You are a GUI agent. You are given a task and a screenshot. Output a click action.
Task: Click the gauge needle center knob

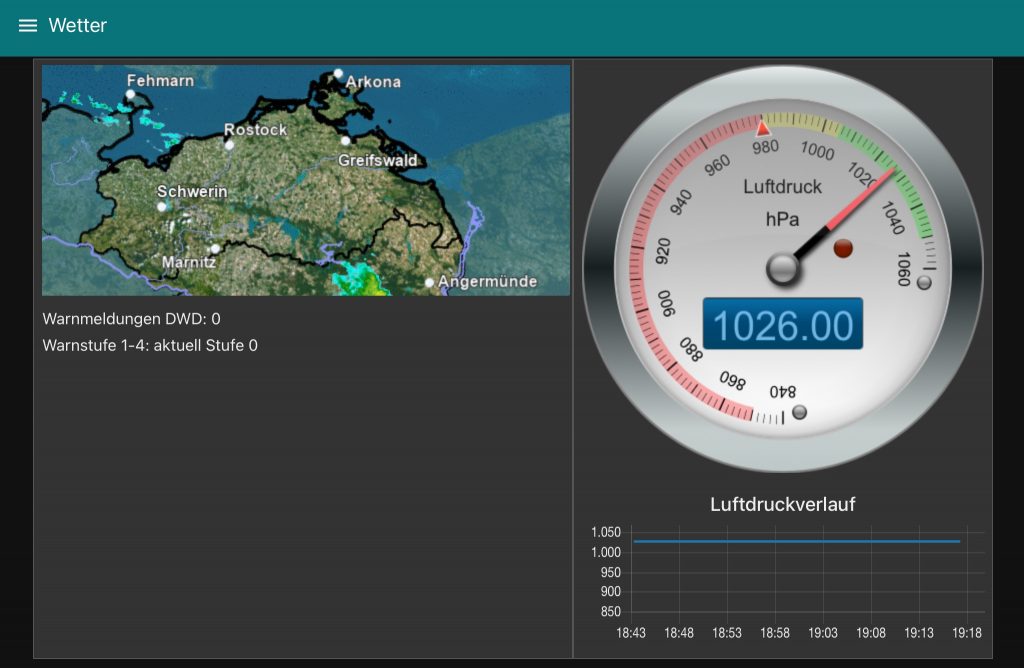pos(782,268)
